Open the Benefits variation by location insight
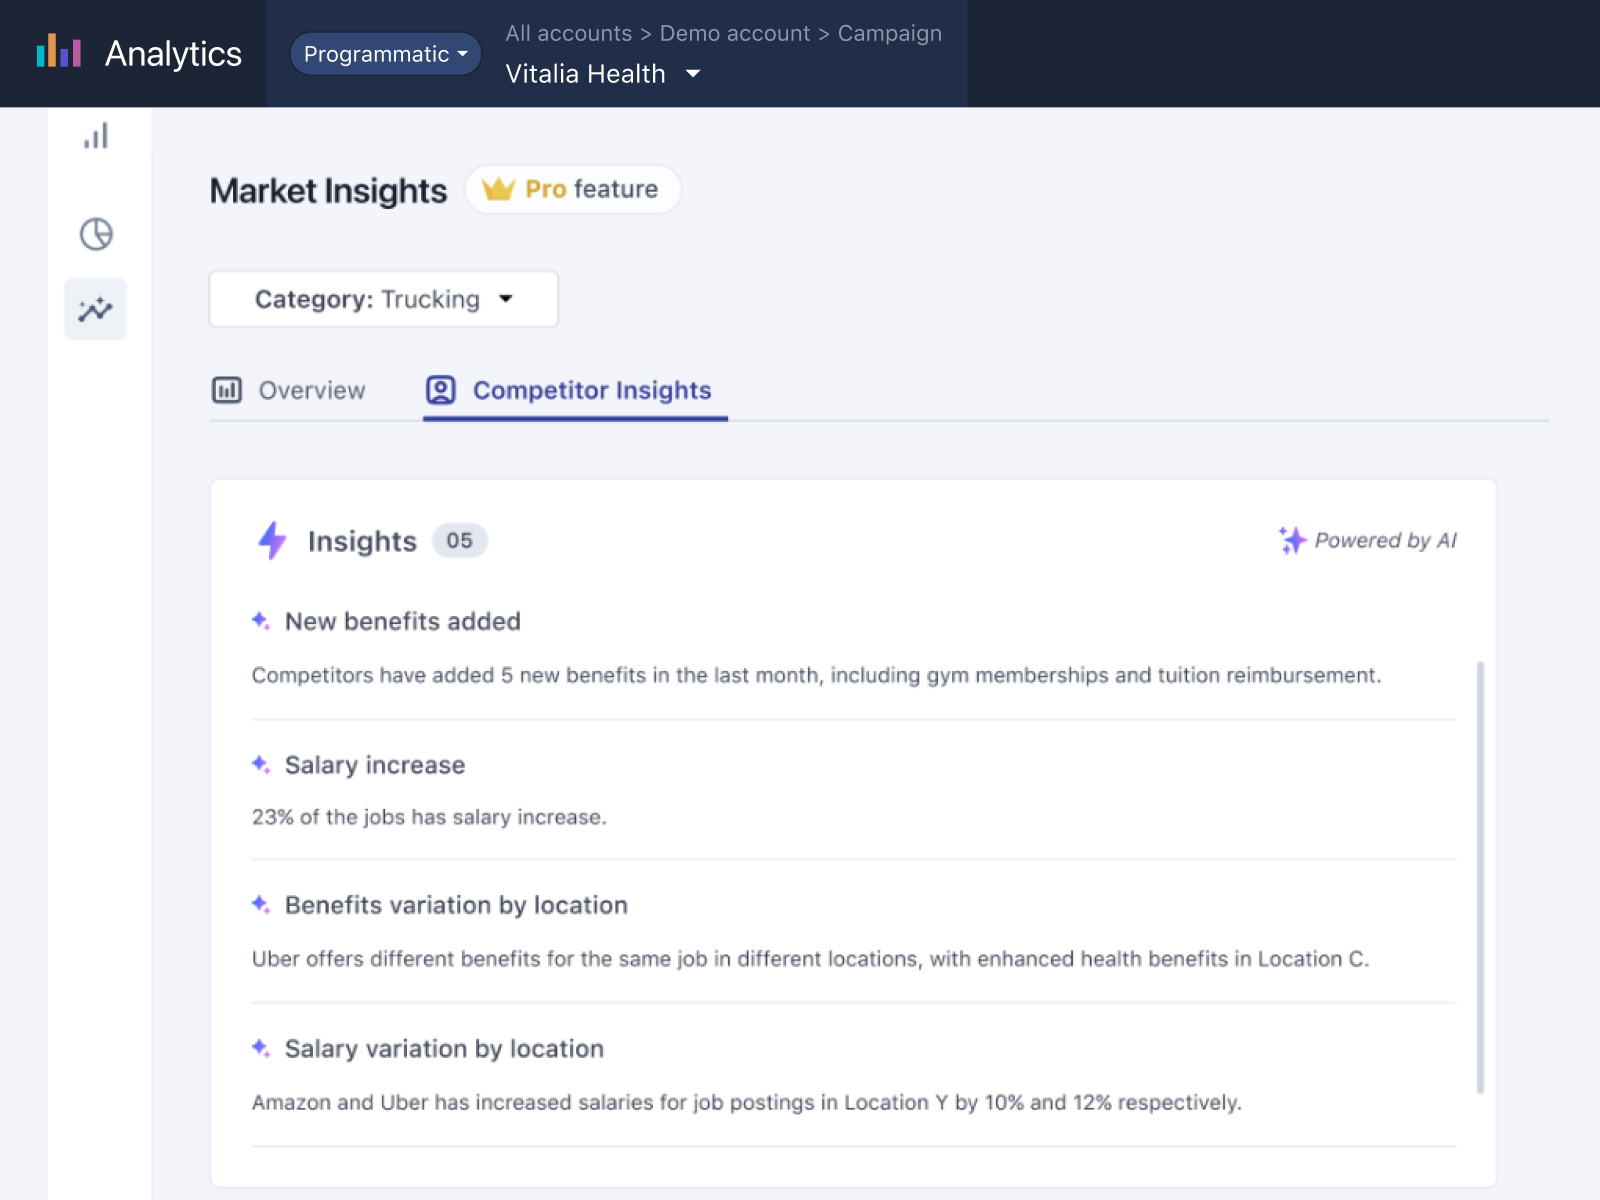 pyautogui.click(x=456, y=905)
